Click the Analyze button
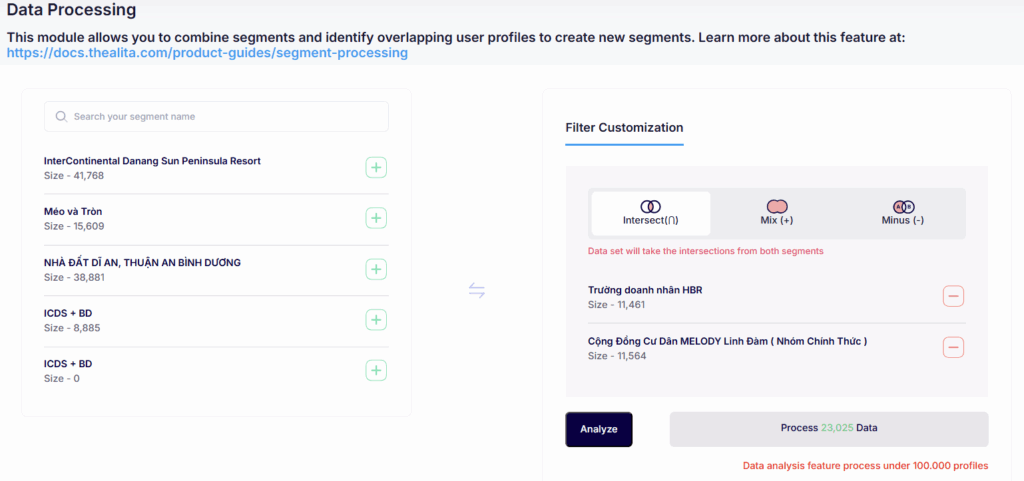The image size is (1024, 481). (x=599, y=429)
